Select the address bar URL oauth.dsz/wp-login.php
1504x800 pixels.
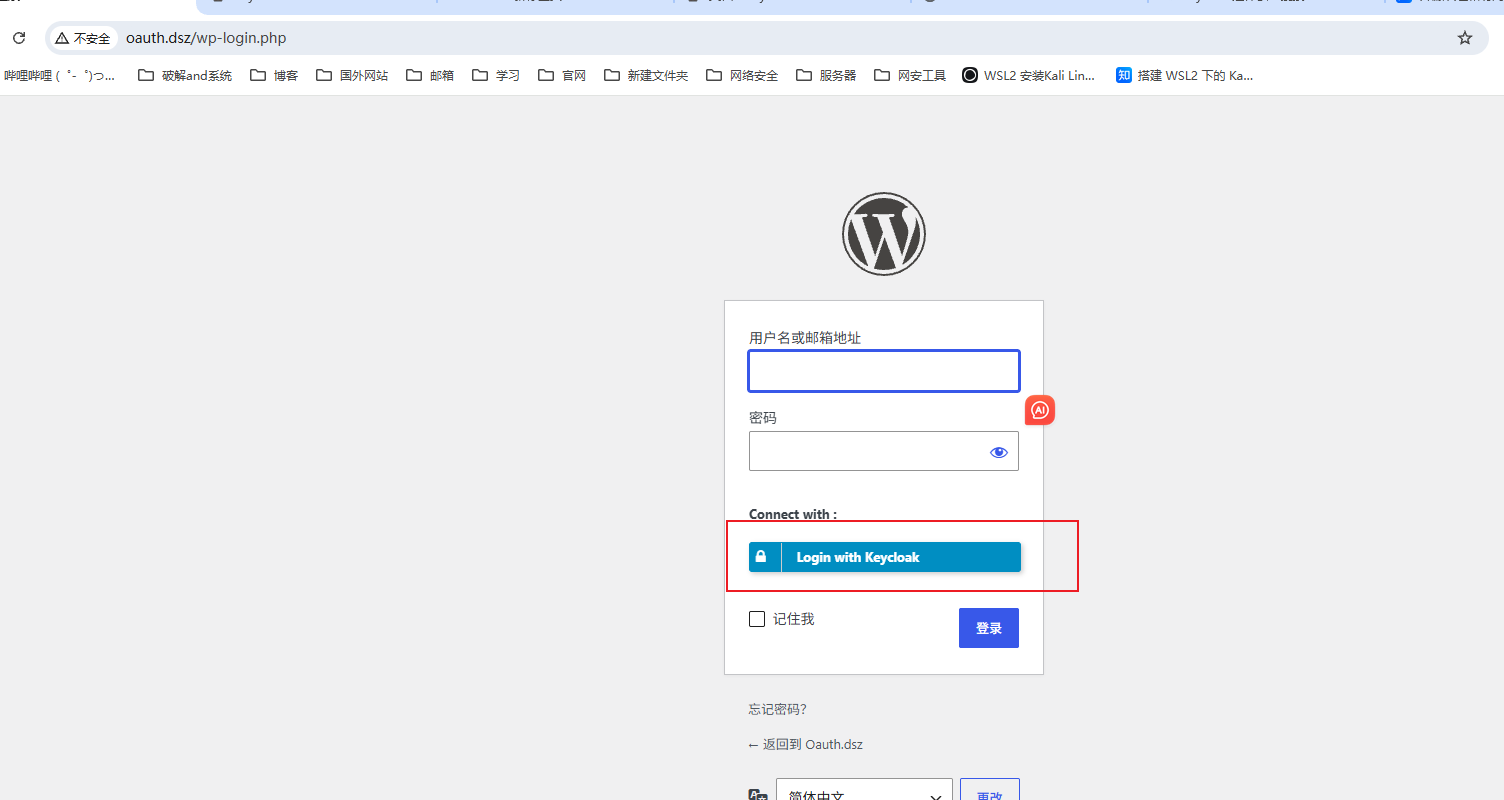coord(206,38)
